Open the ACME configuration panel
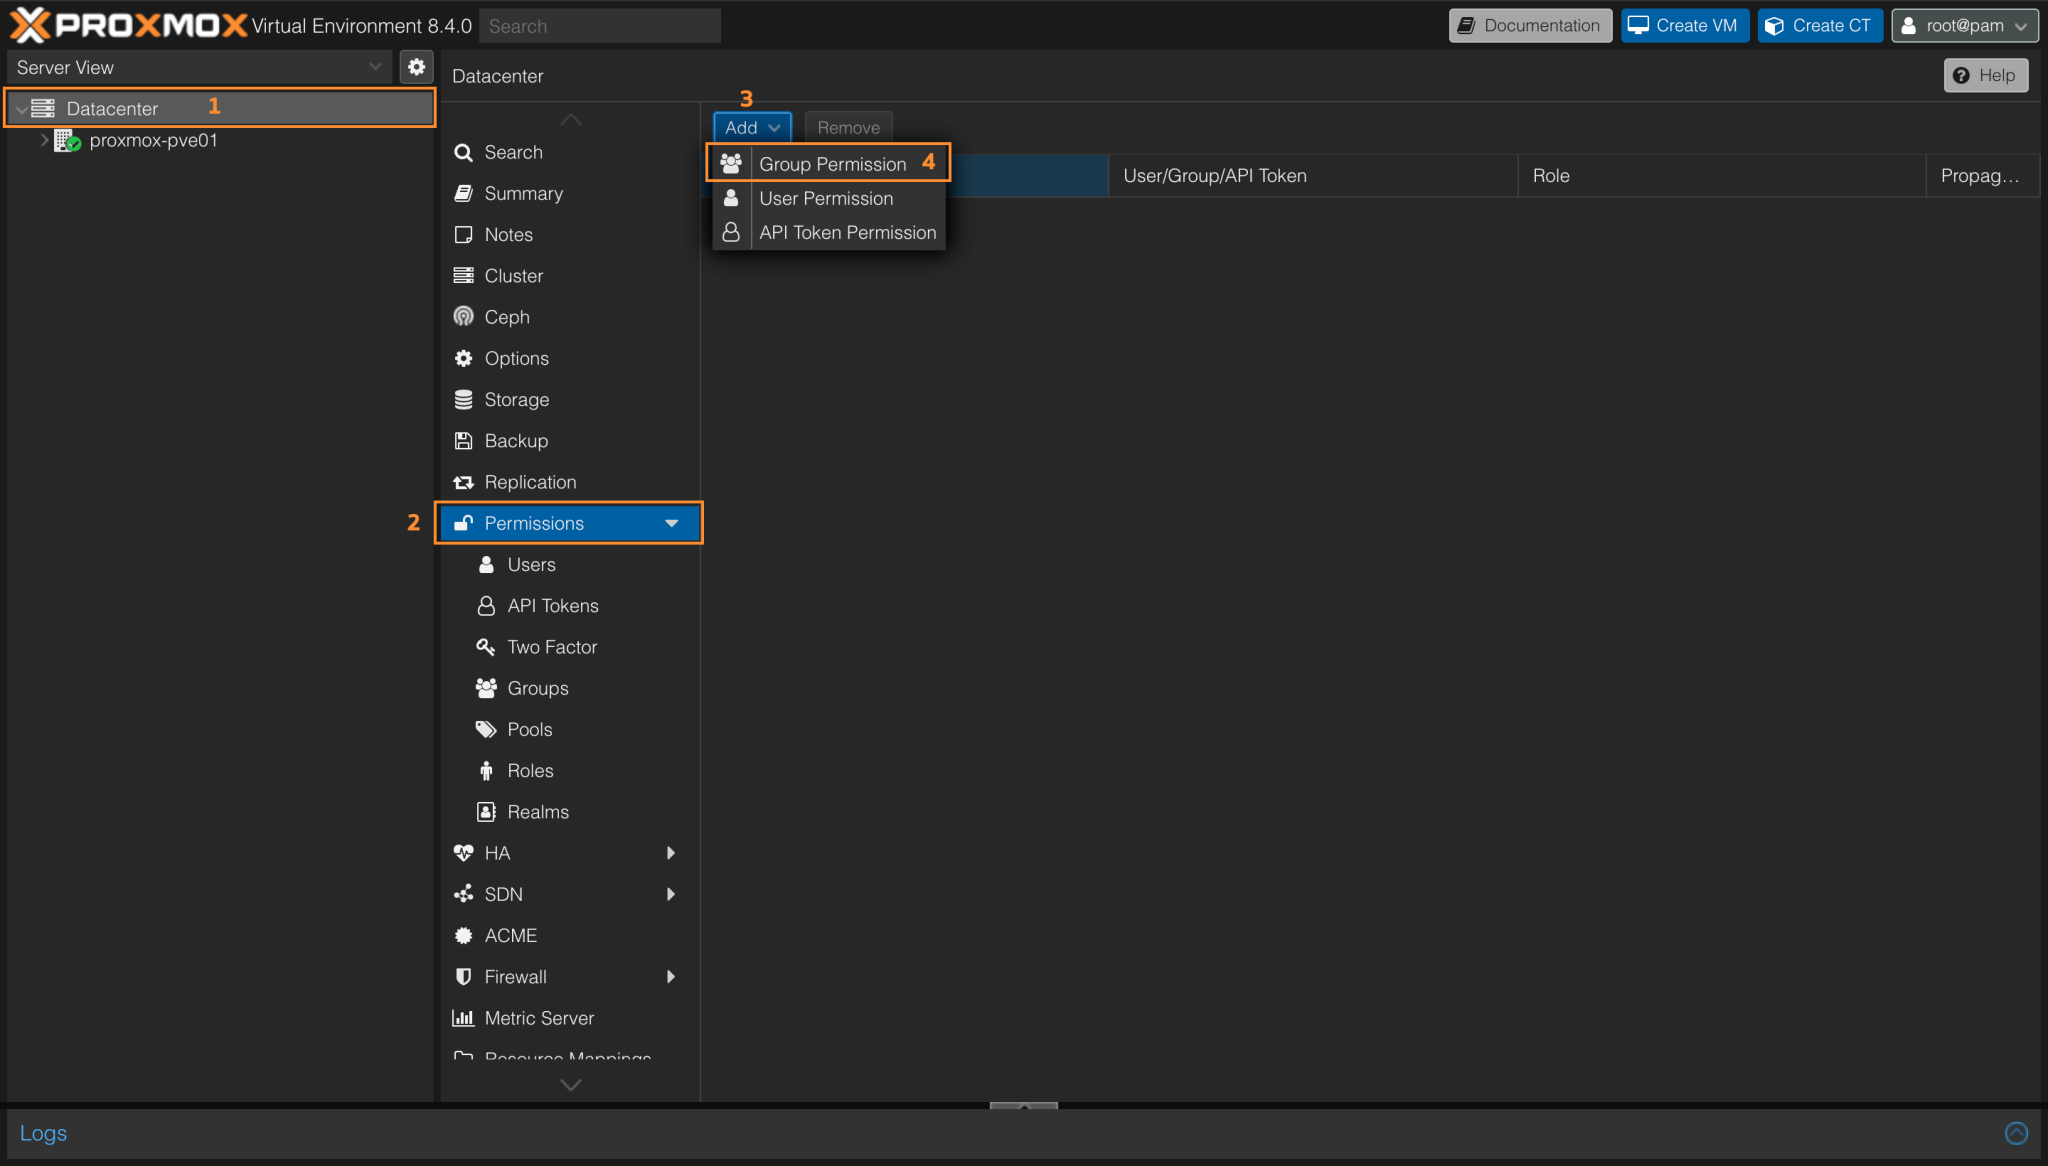Screen dimensions: 2048x1166 [509, 935]
